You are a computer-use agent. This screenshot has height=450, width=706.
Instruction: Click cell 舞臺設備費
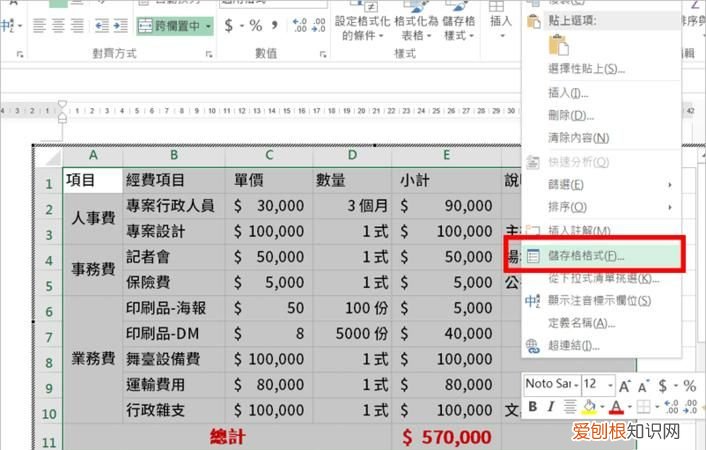tap(173, 359)
